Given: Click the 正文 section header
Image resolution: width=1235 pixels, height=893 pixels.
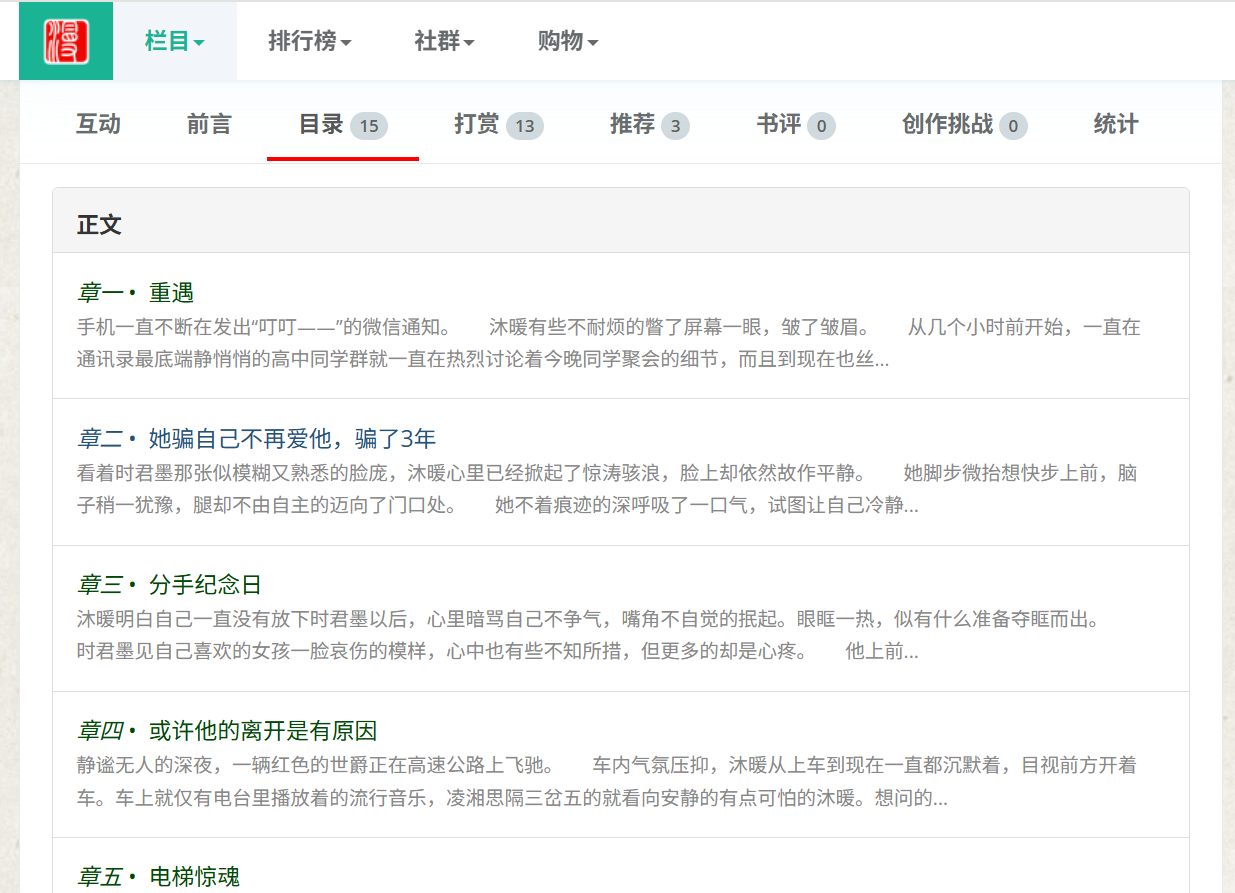Looking at the screenshot, I should coord(621,221).
